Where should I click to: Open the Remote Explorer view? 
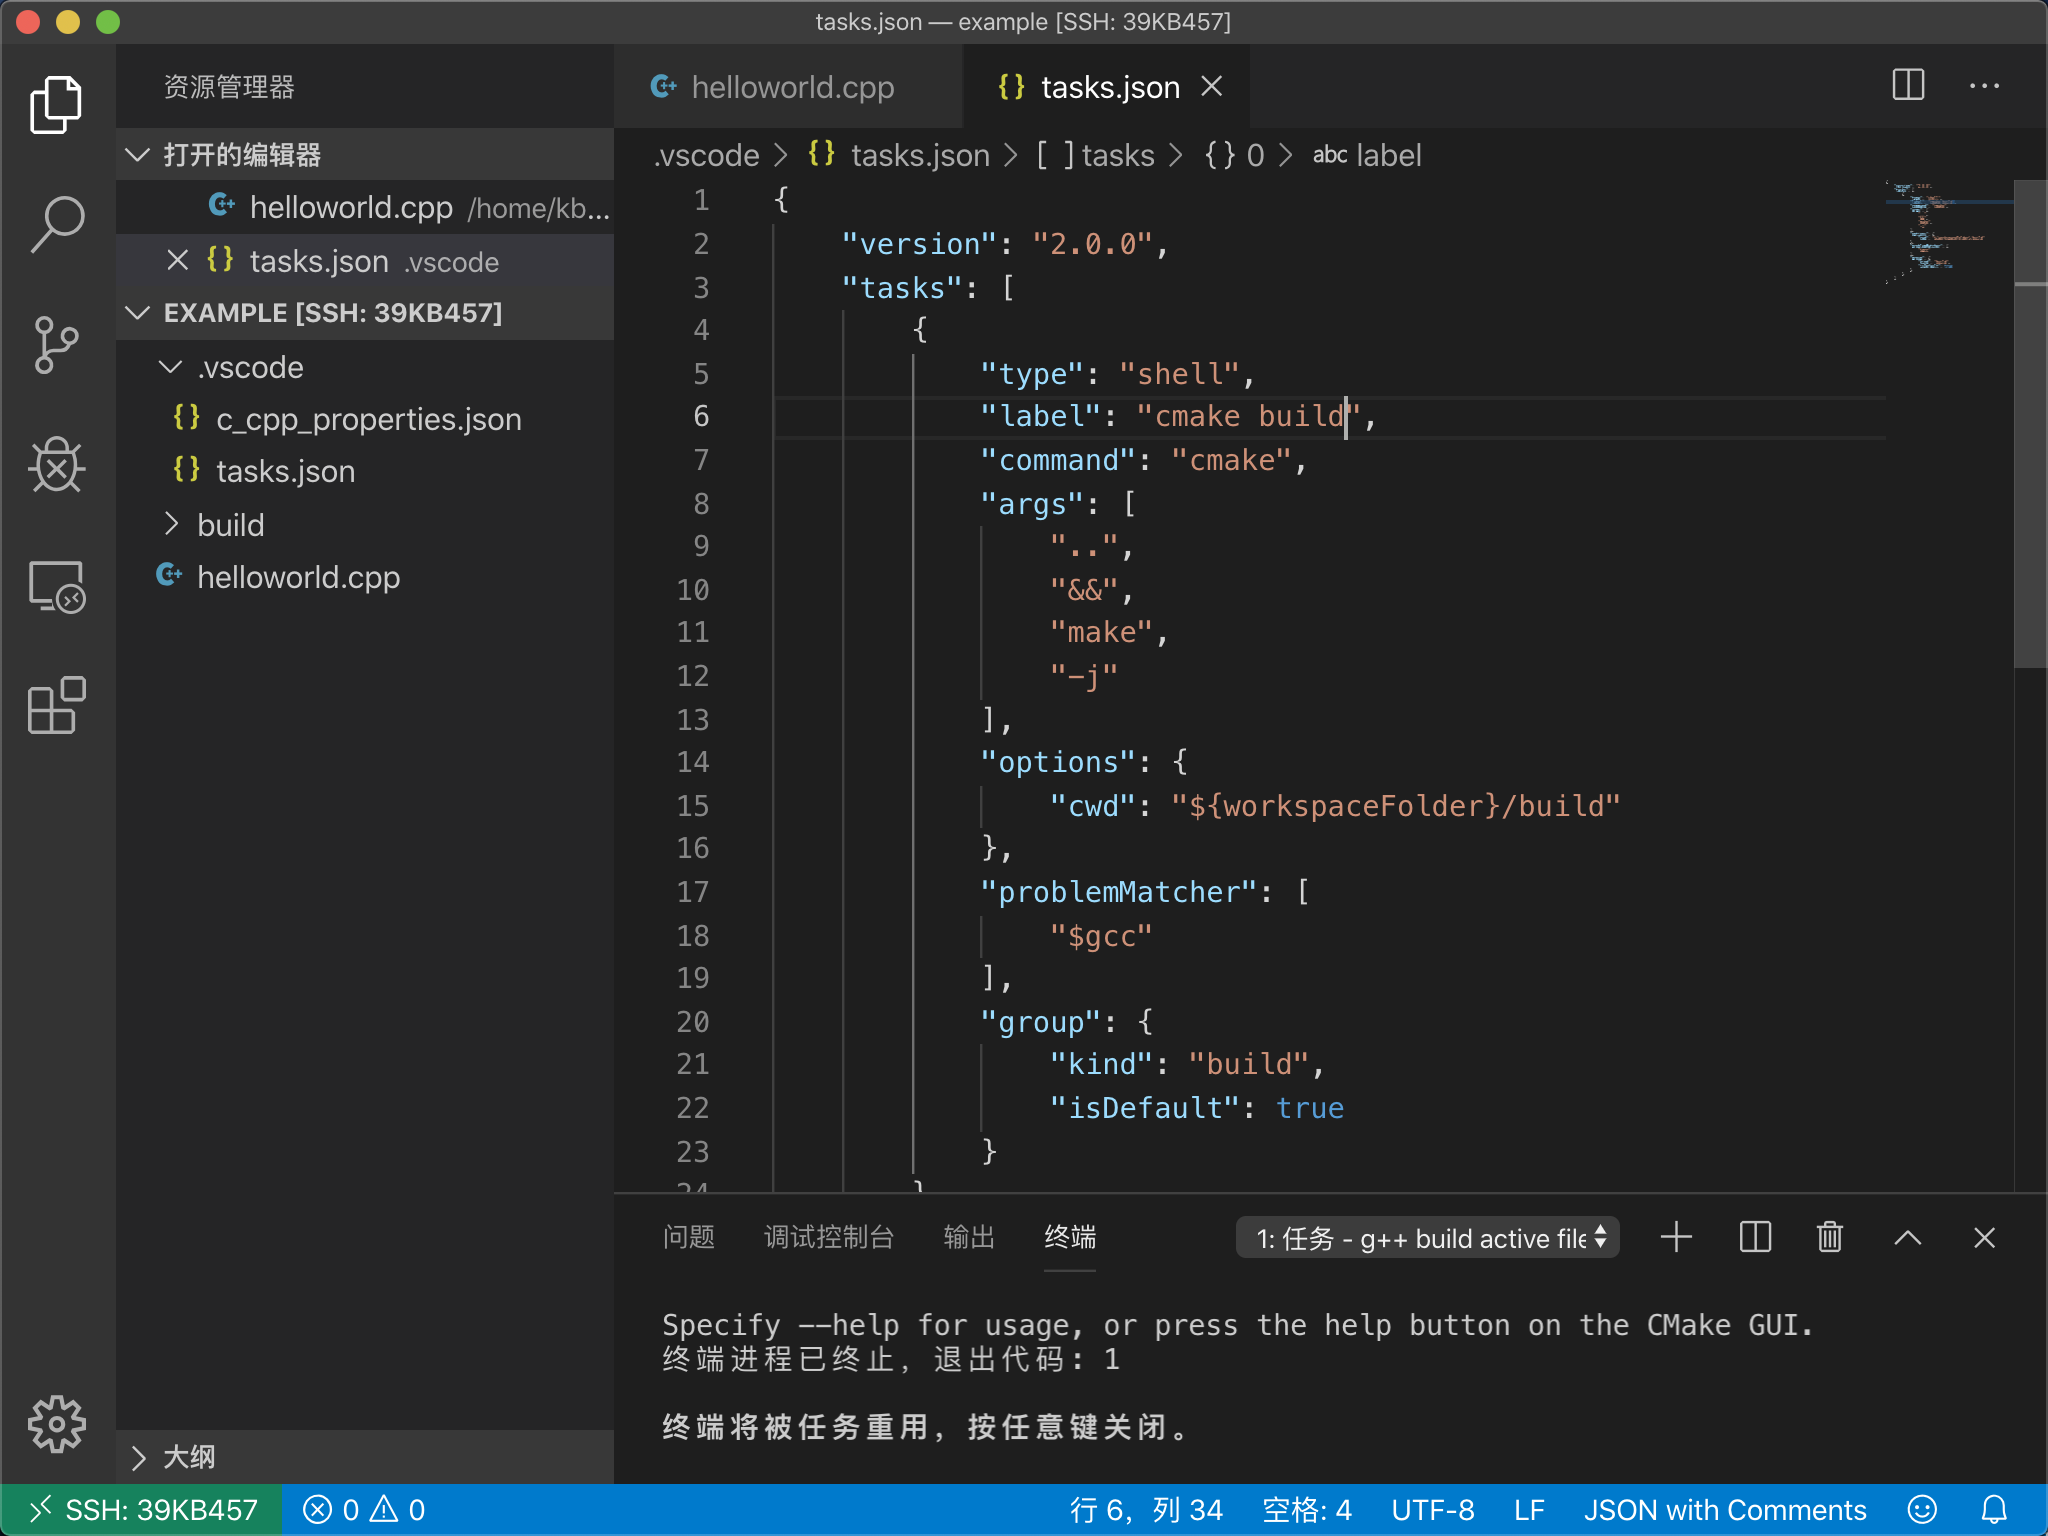(x=57, y=587)
